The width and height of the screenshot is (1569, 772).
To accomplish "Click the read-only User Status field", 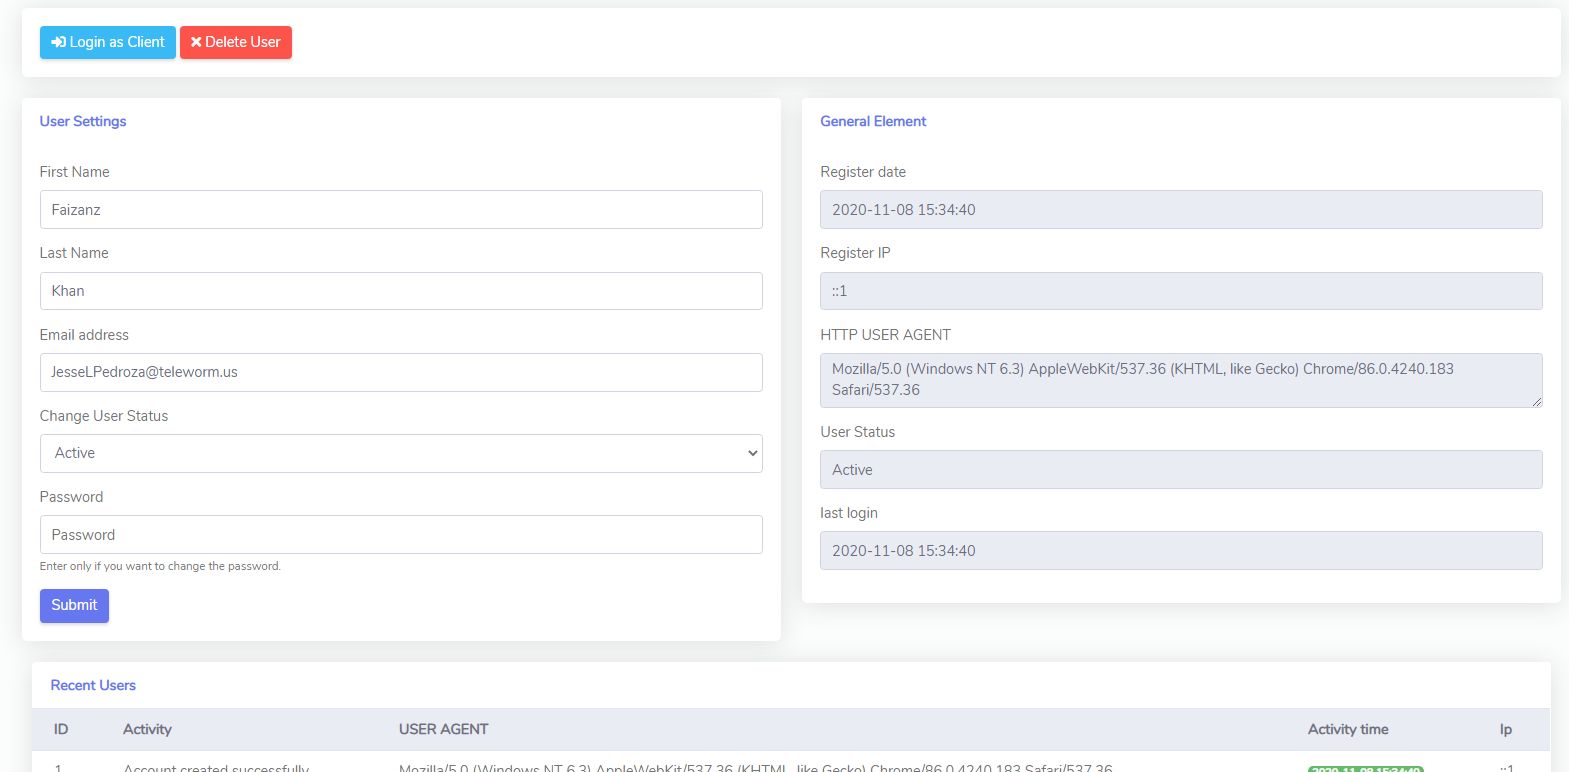I will (x=1181, y=470).
